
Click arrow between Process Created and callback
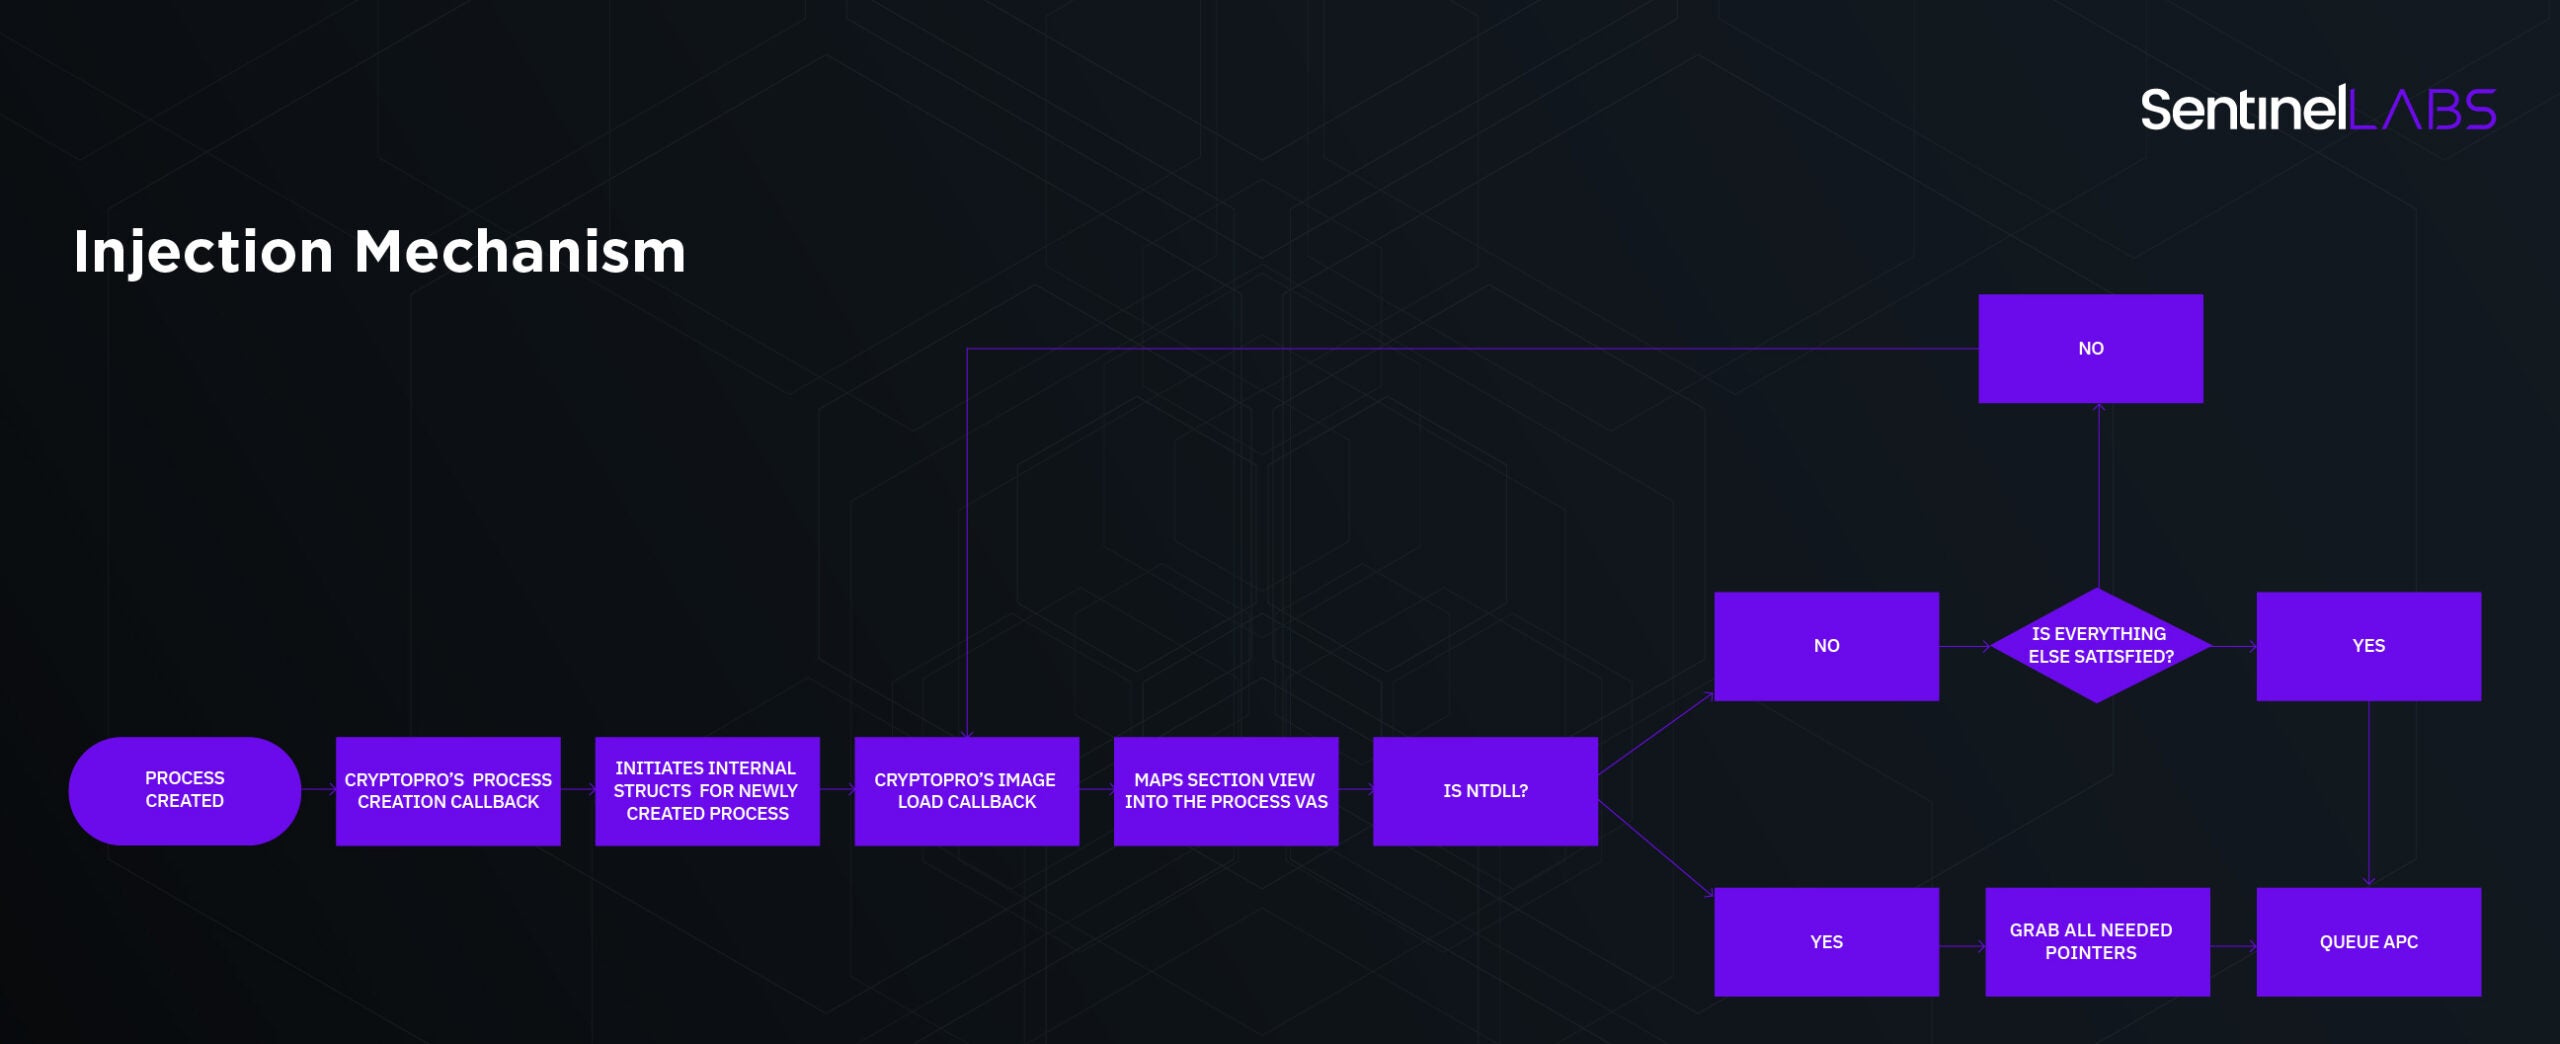[318, 790]
